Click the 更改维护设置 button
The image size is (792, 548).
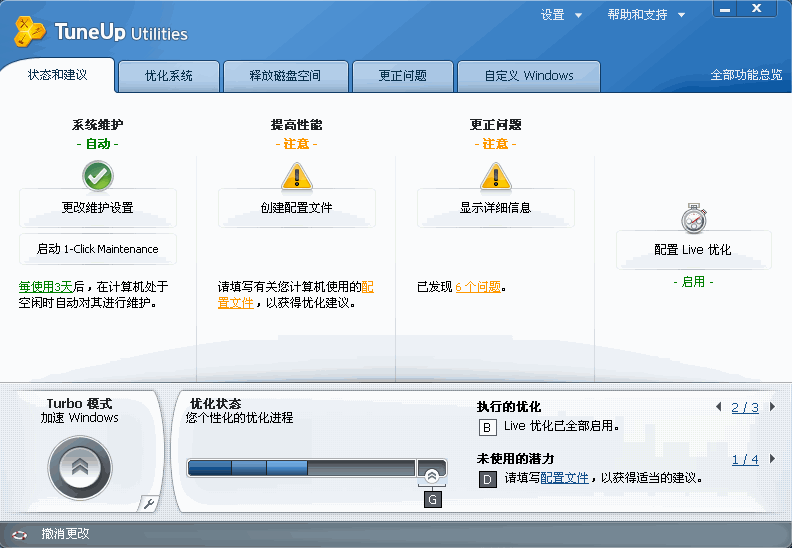97,208
